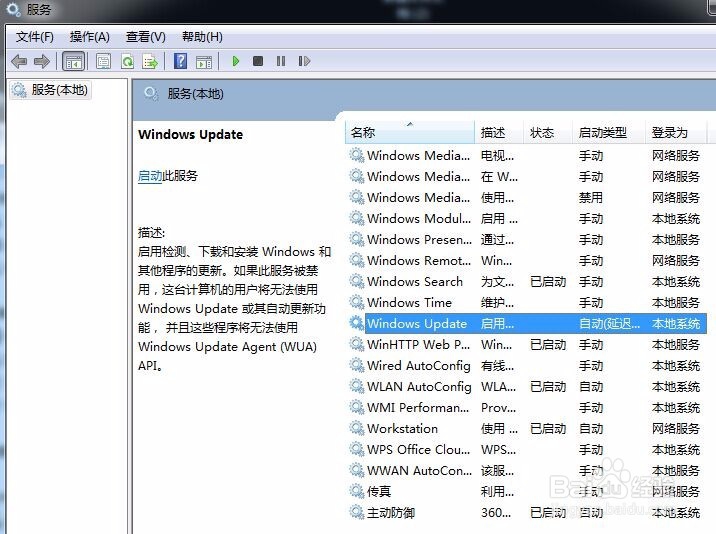This screenshot has height=534, width=716.
Task: Stop the service with the square icon
Action: pyautogui.click(x=258, y=61)
